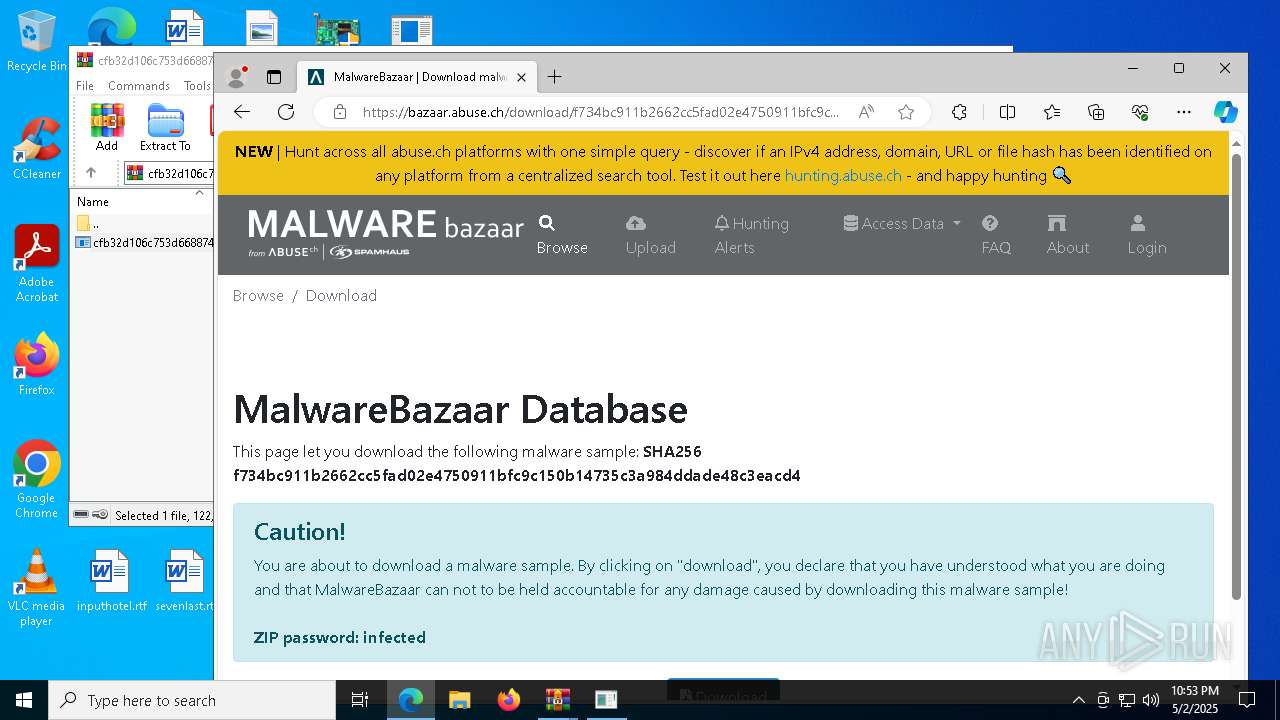Click the browser page vertical scrollbar
The height and width of the screenshot is (720, 1280).
(x=1236, y=375)
